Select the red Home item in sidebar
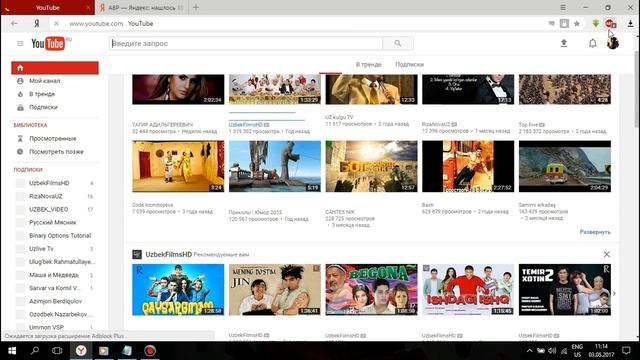 coord(55,68)
